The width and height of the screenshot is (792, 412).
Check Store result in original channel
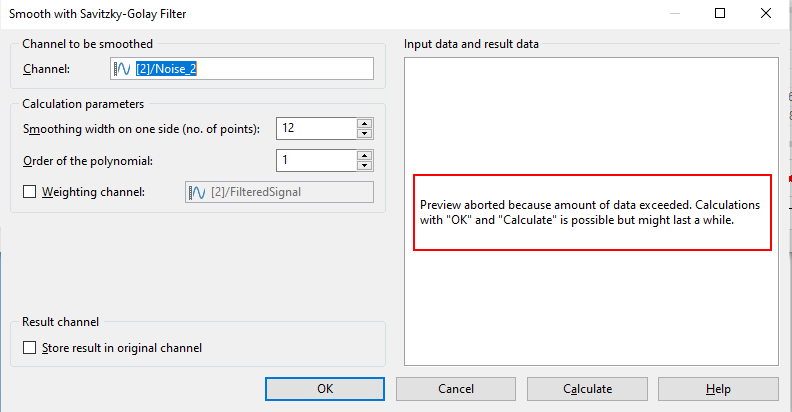[x=29, y=349]
